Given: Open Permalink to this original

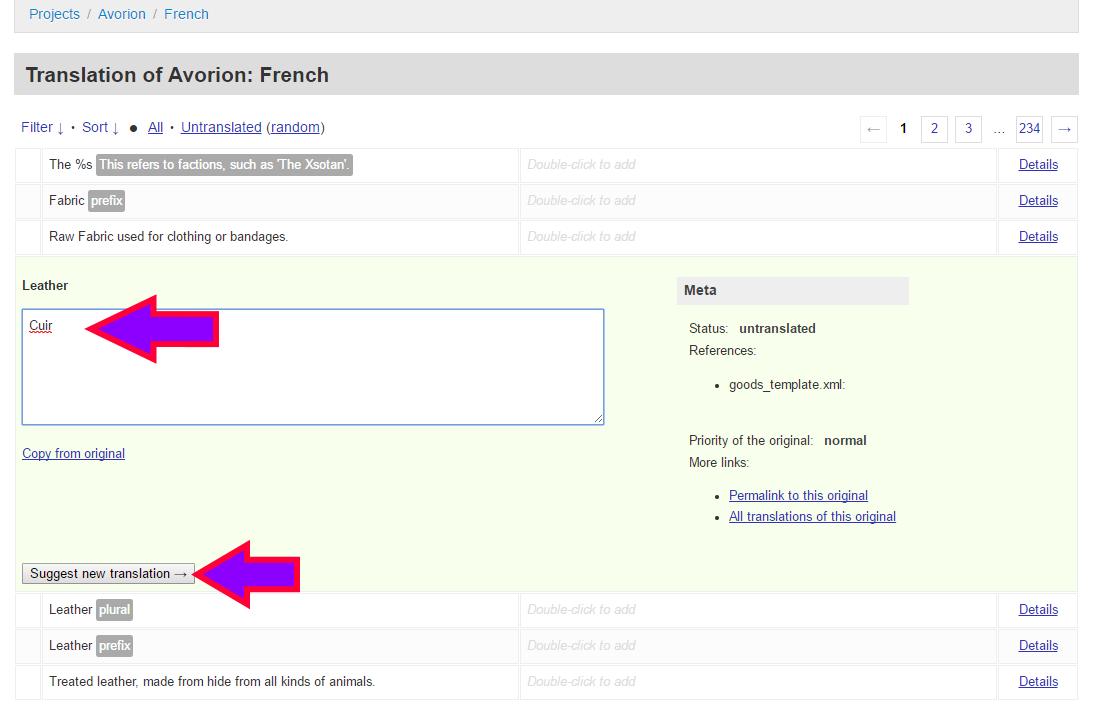Looking at the screenshot, I should [798, 496].
